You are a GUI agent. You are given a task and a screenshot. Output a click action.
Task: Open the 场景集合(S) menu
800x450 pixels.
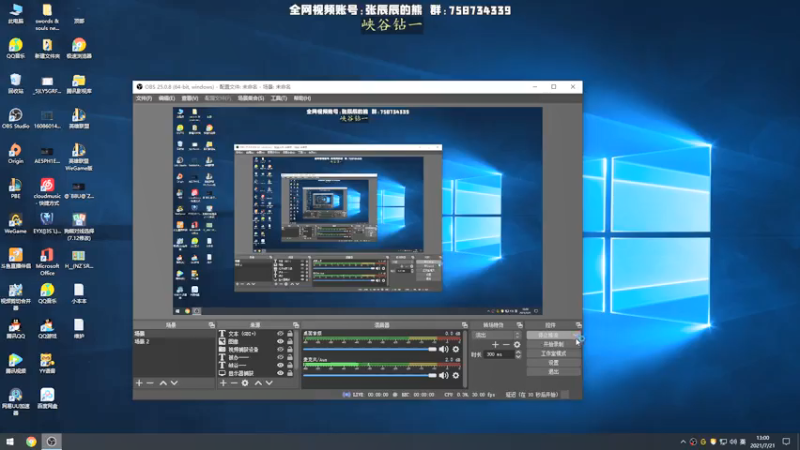251,98
